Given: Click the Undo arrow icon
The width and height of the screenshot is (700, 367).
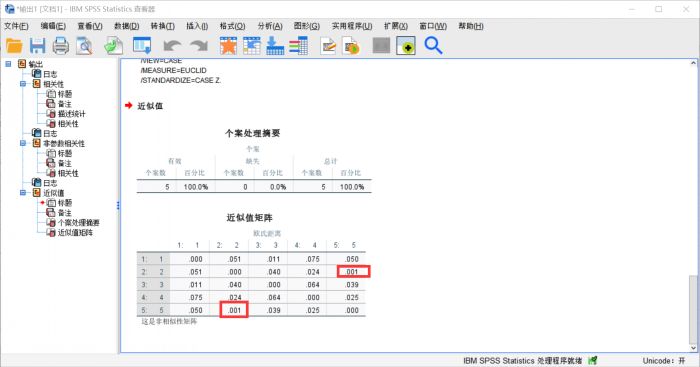Looking at the screenshot, I should click(x=172, y=46).
